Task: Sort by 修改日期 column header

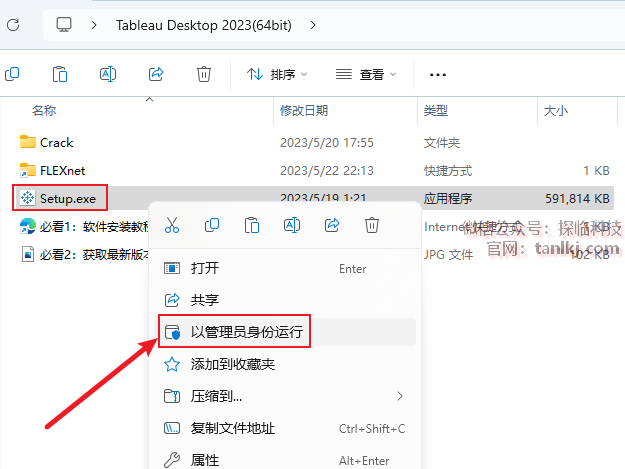Action: click(304, 110)
